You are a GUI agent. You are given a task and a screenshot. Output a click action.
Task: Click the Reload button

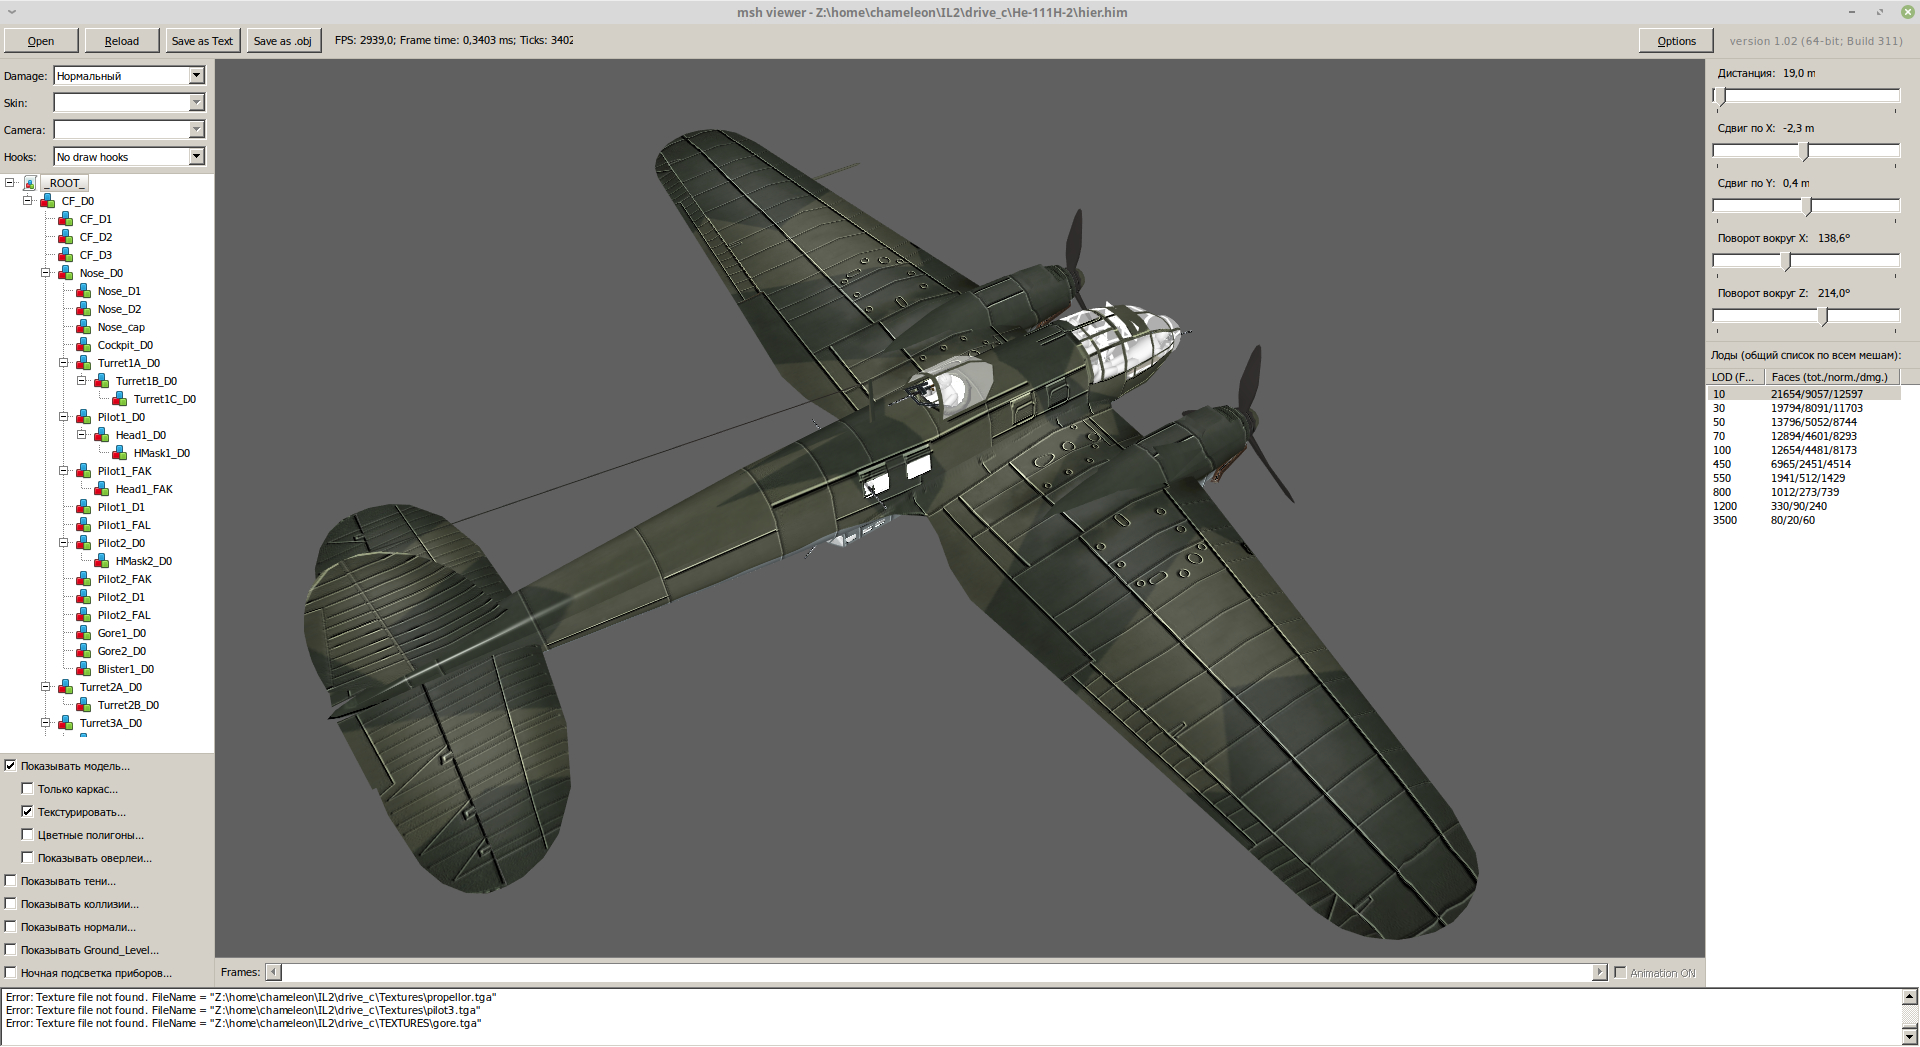(122, 41)
